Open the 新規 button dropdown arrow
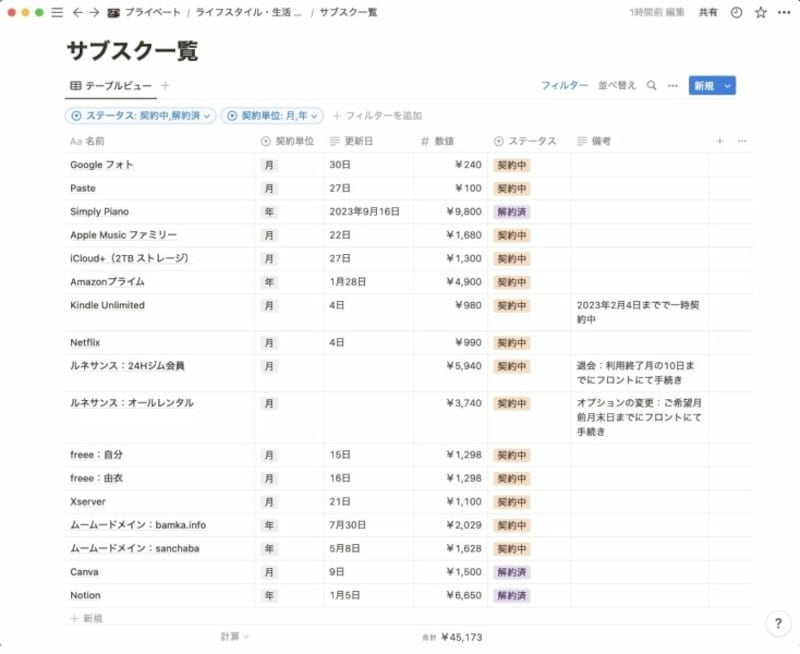 727,86
